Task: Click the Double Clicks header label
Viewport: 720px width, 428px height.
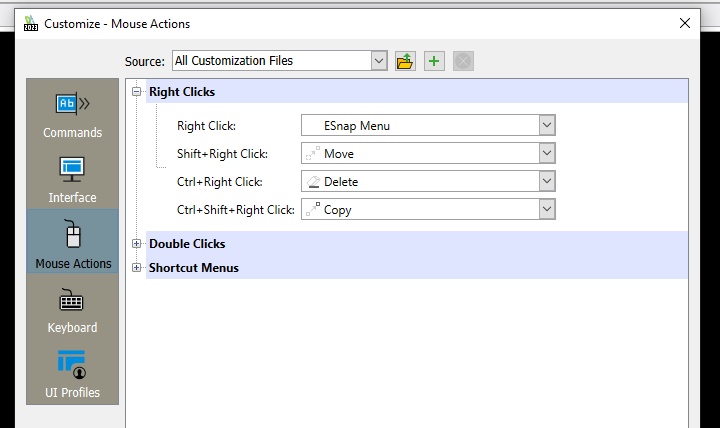Action: tap(187, 244)
